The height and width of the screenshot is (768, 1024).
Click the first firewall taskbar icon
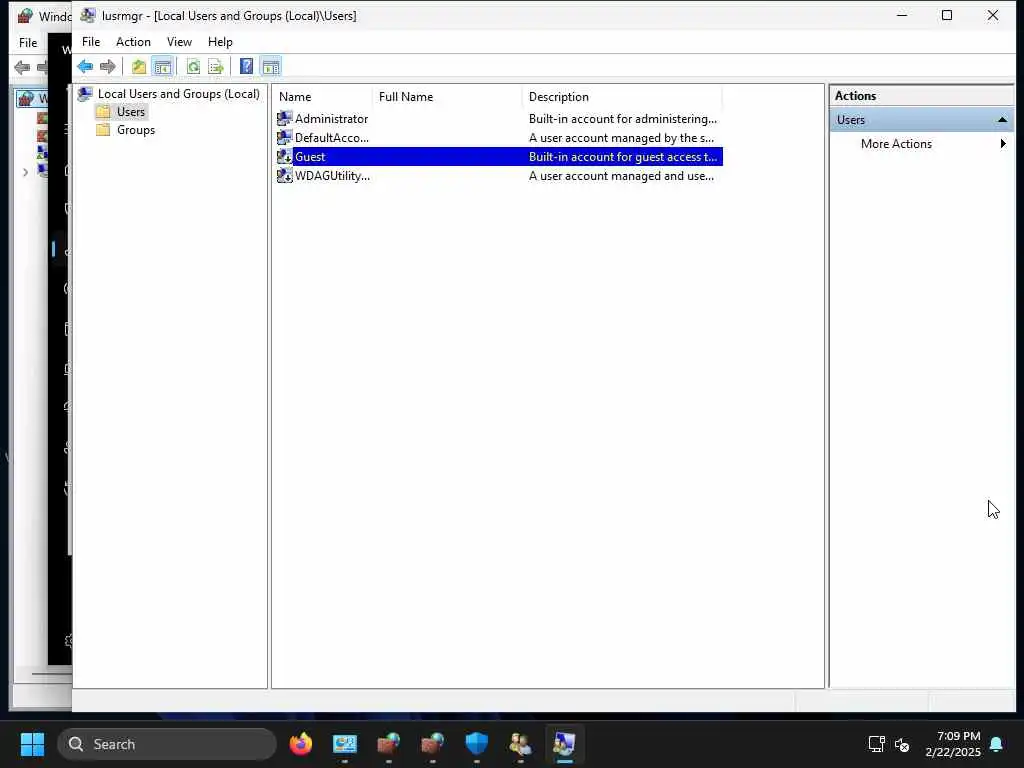pyautogui.click(x=389, y=743)
